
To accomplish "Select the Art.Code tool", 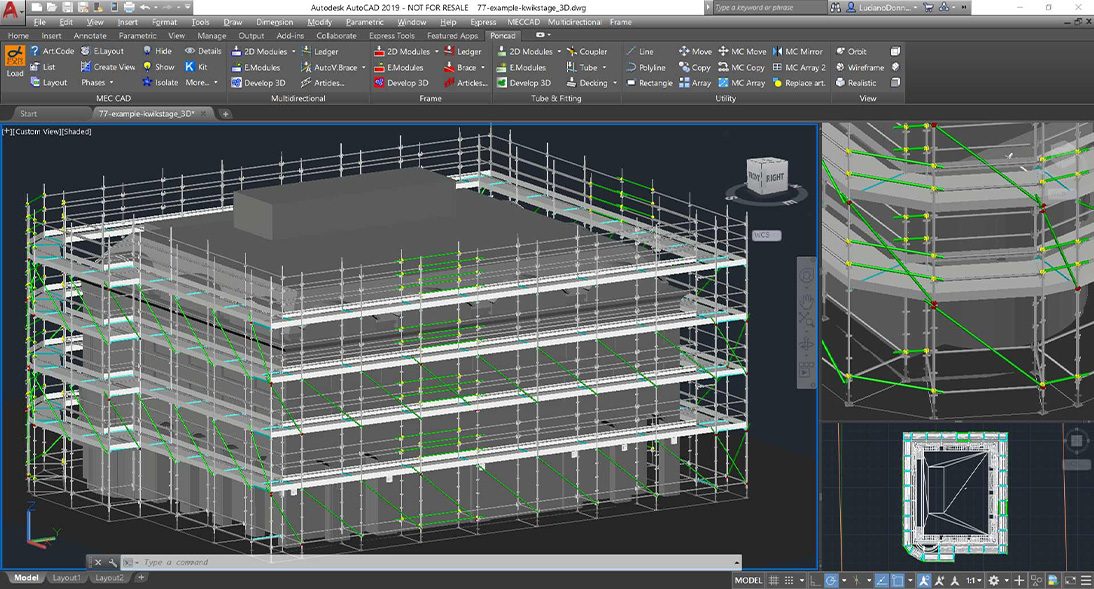I will coord(52,51).
